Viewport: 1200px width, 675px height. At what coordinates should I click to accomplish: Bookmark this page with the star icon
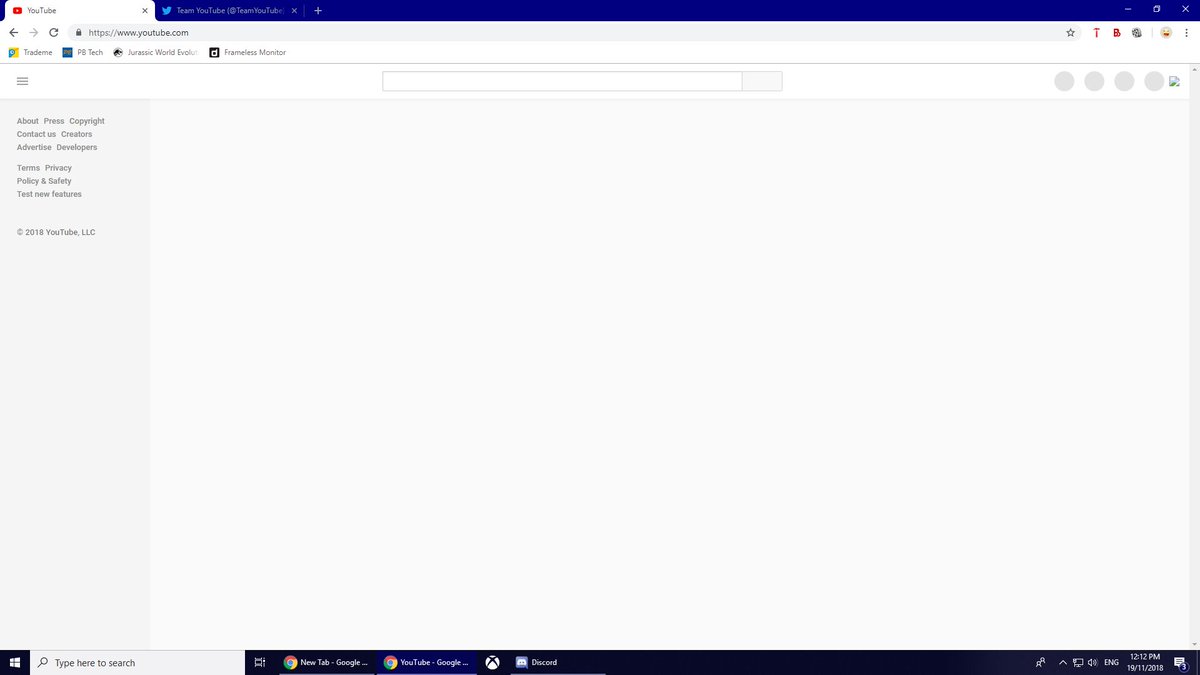pyautogui.click(x=1070, y=32)
